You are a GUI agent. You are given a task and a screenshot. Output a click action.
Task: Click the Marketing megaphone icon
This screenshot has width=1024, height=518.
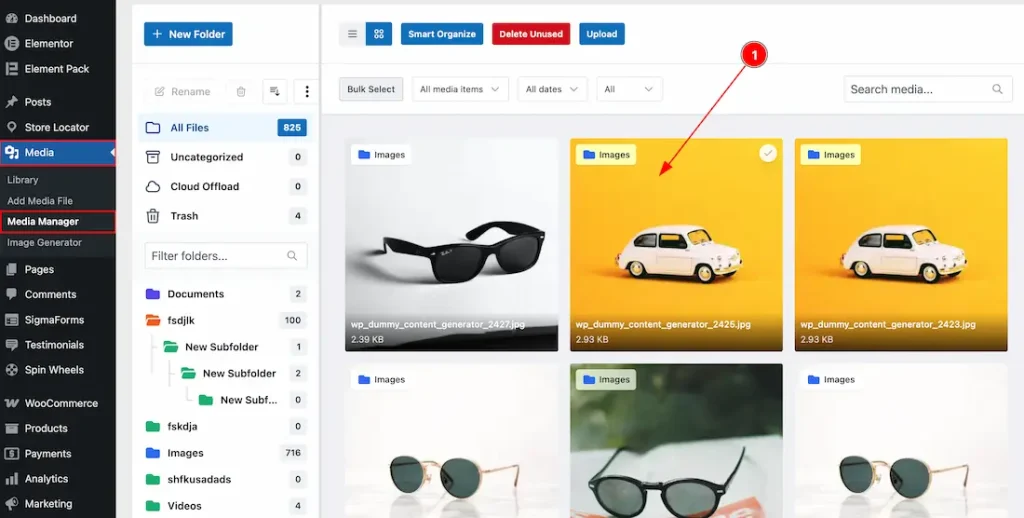click(11, 504)
